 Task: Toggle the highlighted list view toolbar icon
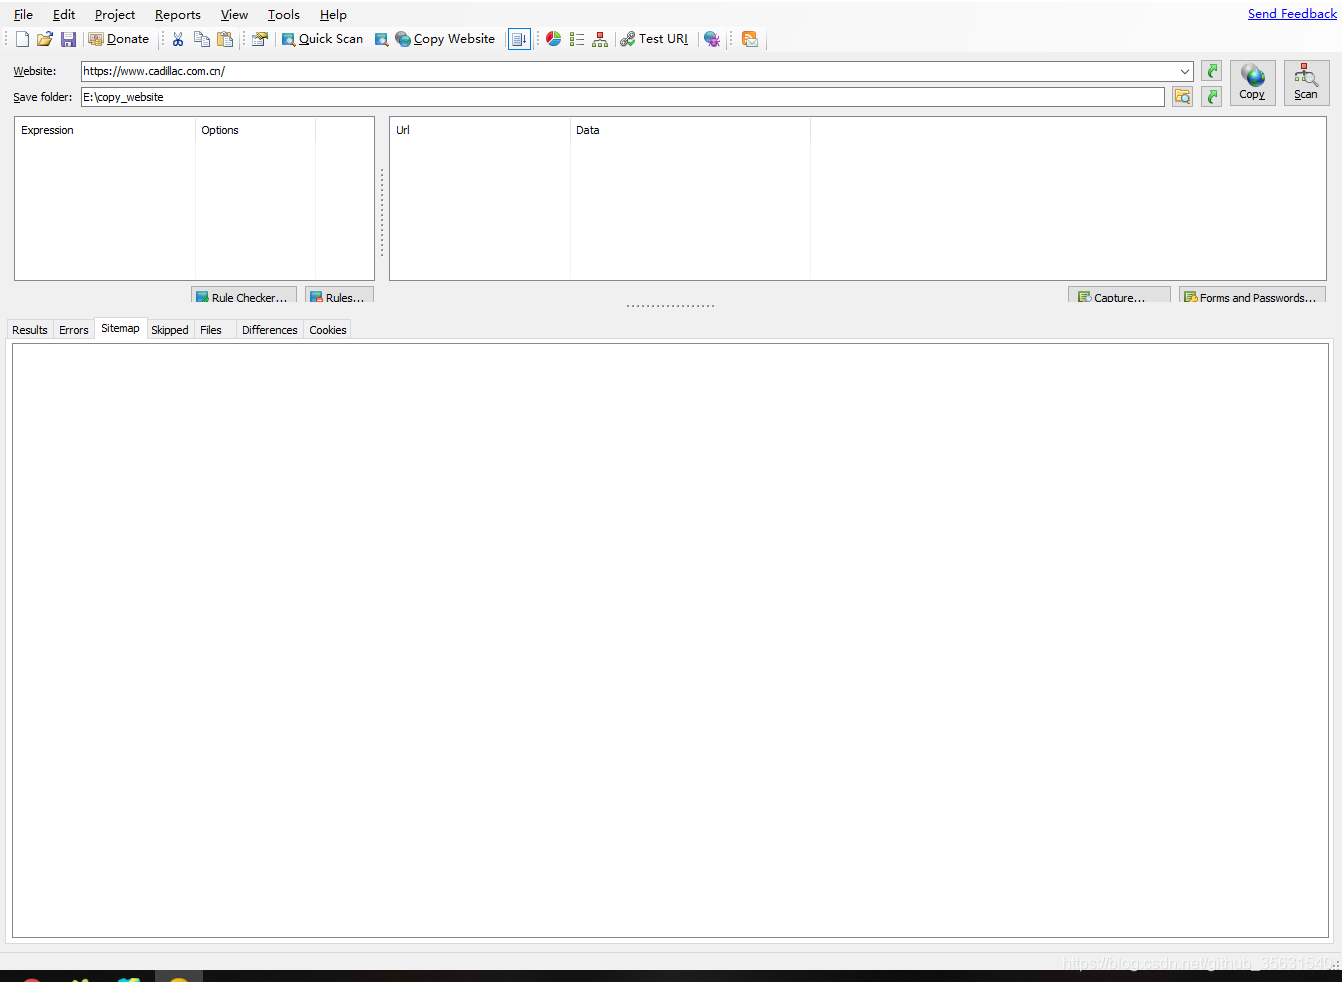coord(519,39)
